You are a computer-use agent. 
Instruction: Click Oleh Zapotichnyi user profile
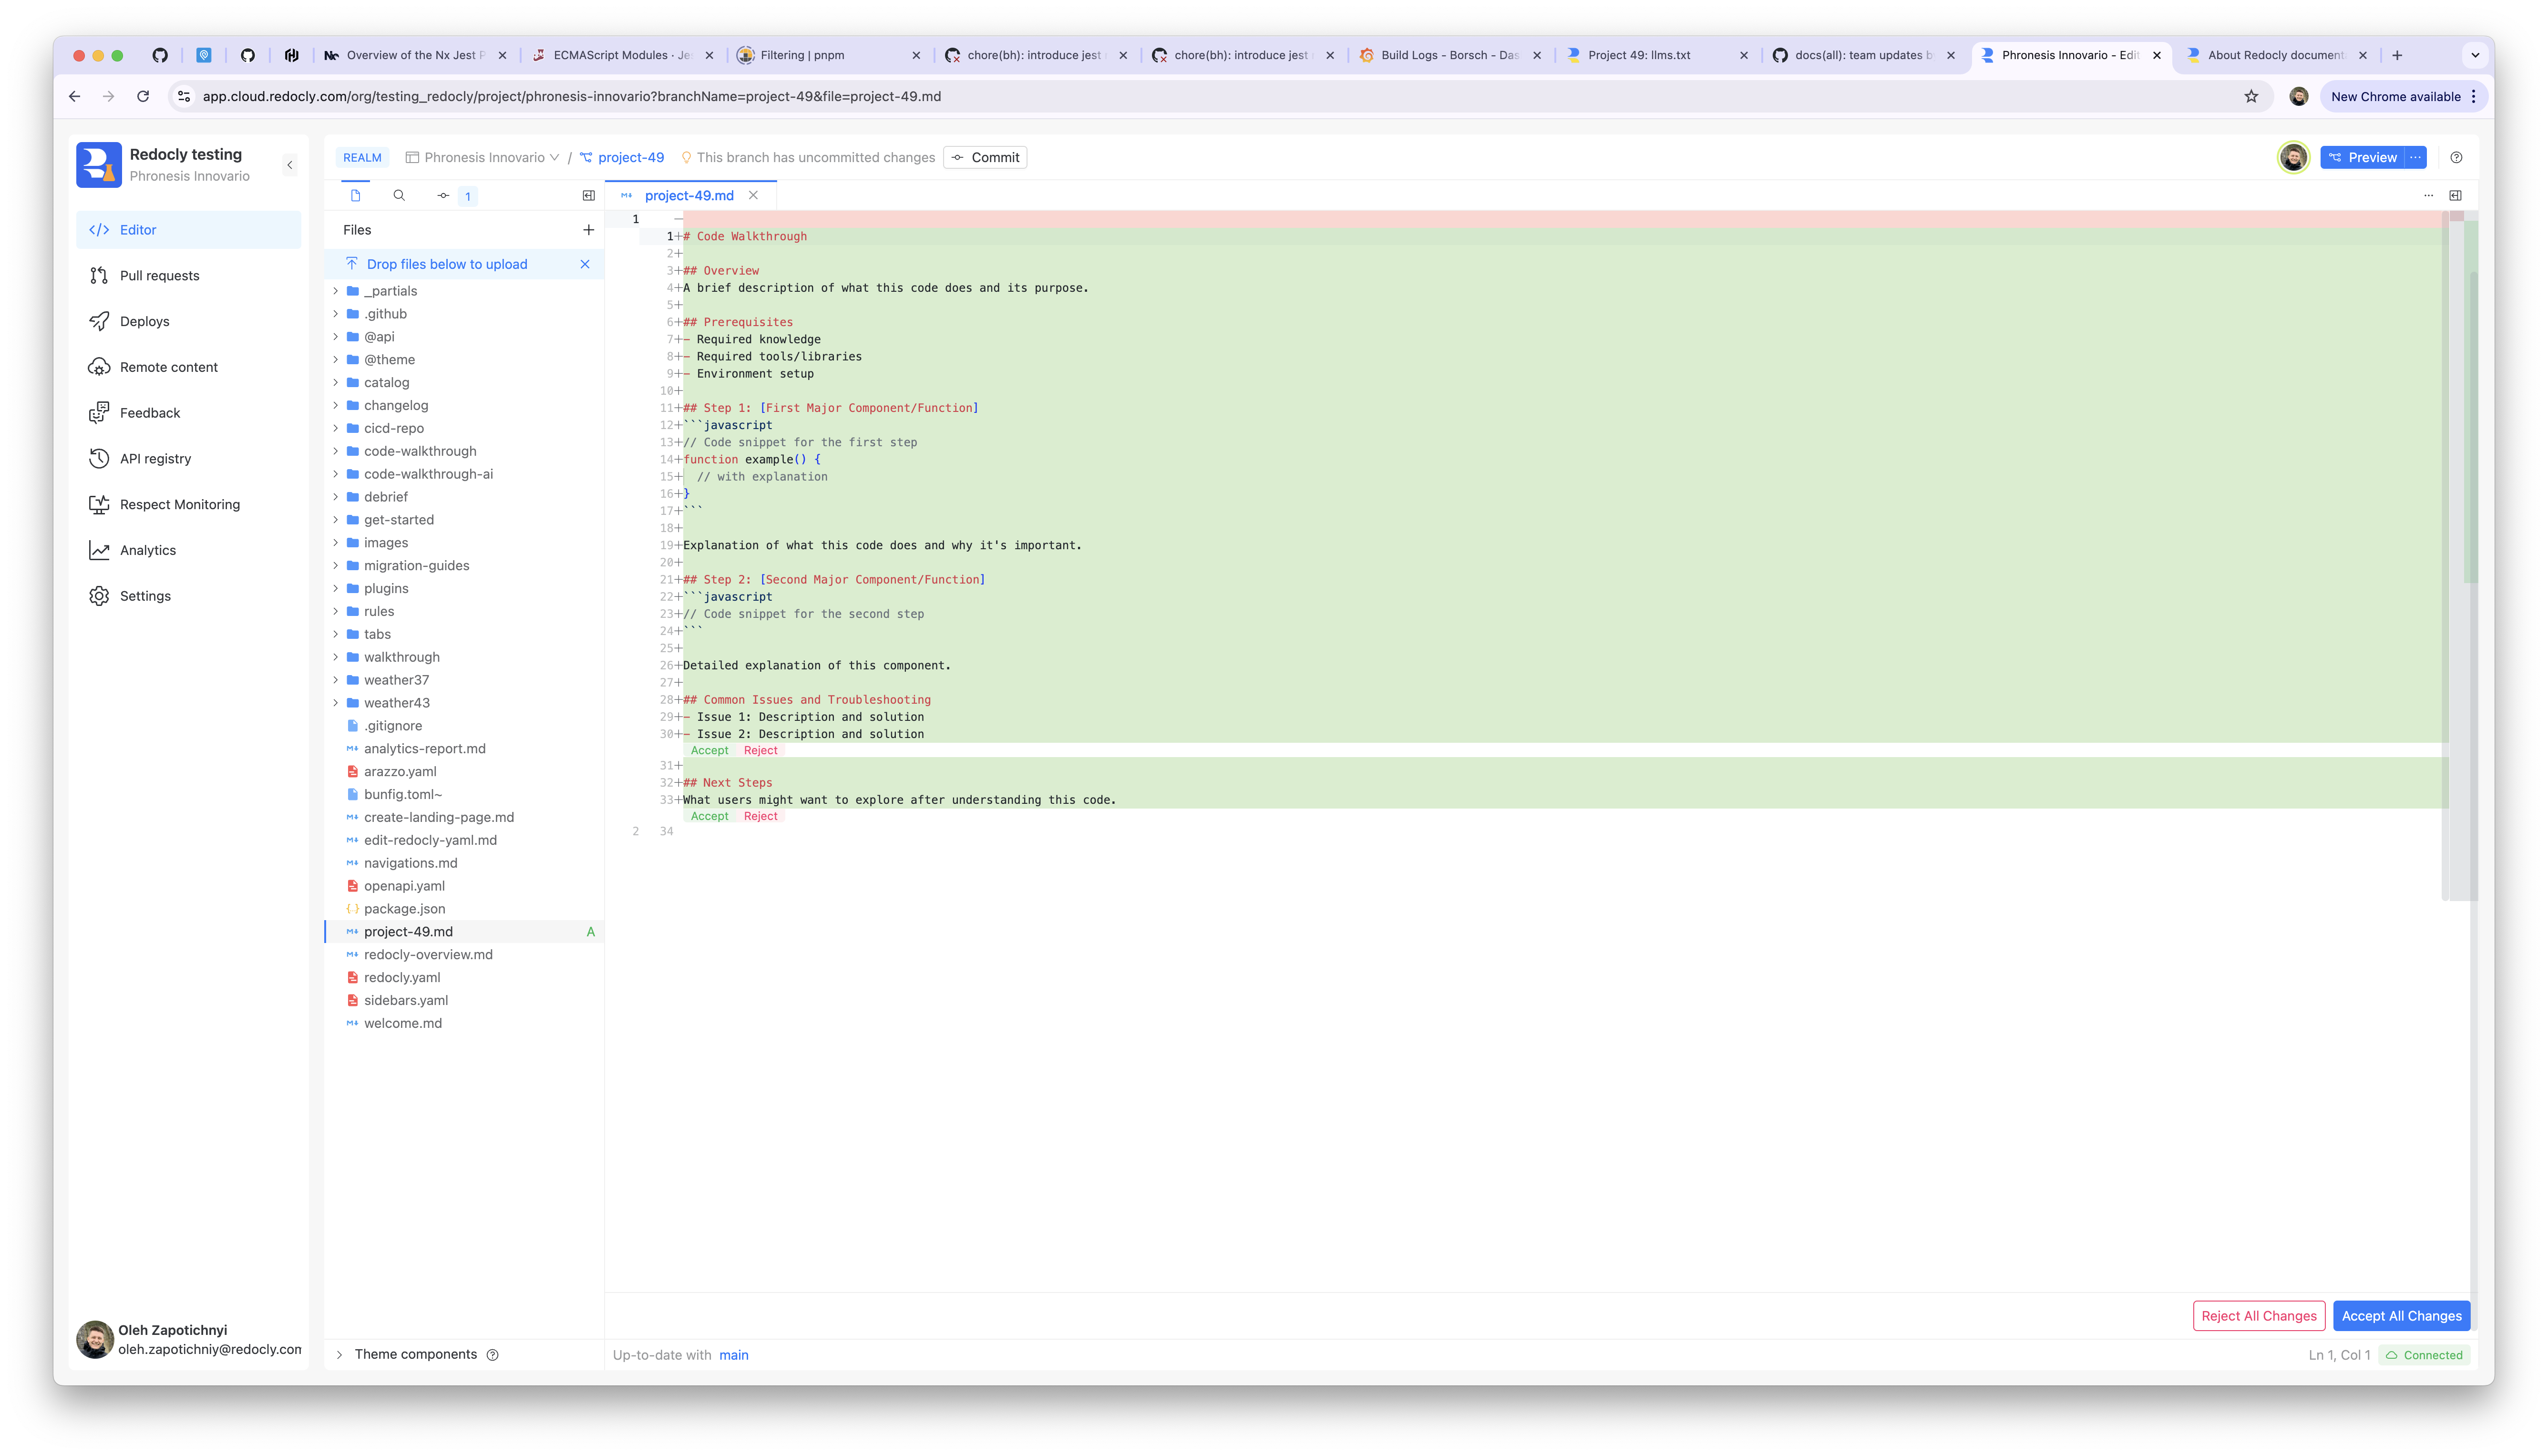tap(188, 1340)
